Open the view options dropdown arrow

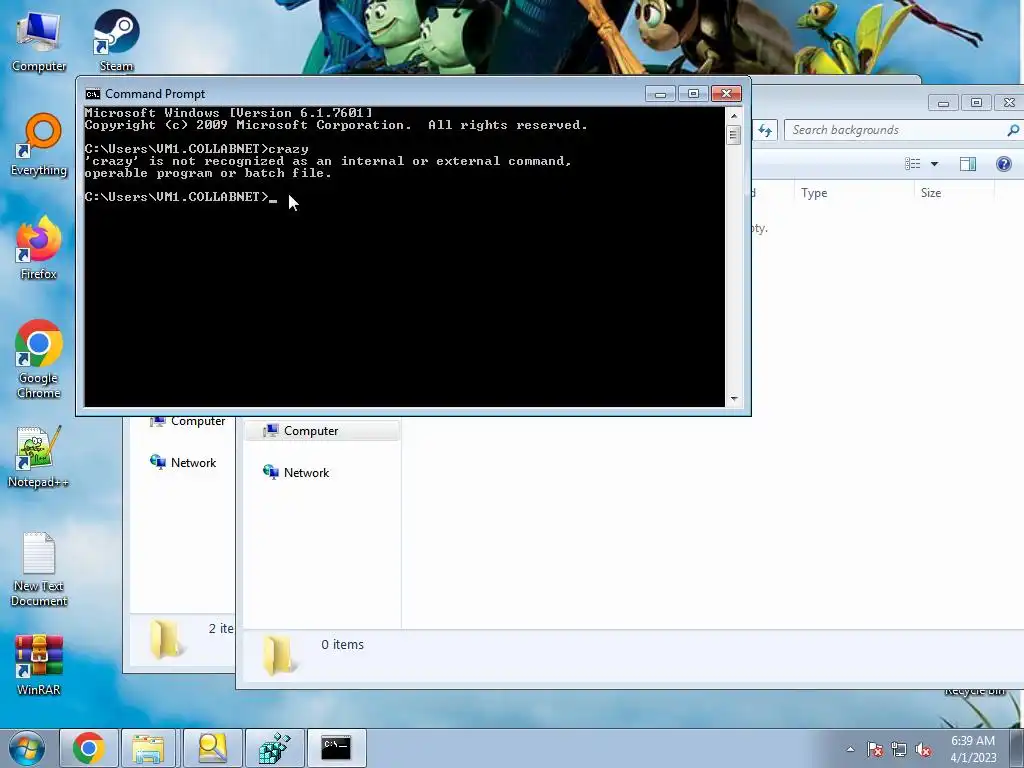pyautogui.click(x=935, y=164)
